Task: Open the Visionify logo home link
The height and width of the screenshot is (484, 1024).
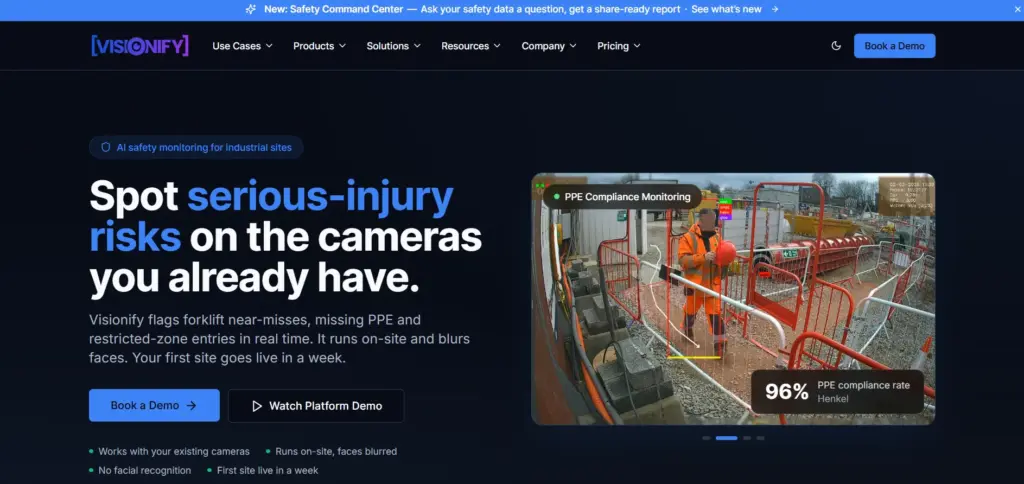Action: 140,46
